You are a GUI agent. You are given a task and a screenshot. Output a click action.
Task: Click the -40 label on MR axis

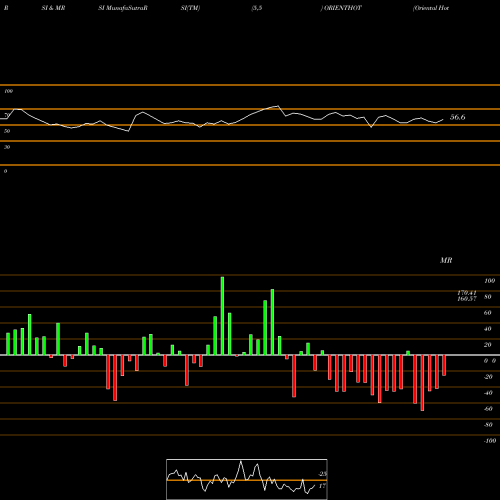click(x=488, y=393)
